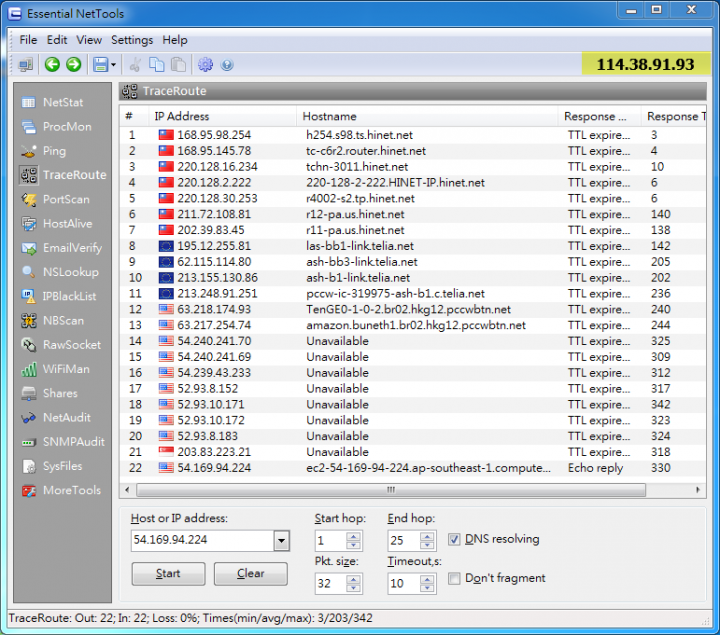Increase the Pkt. size value
The width and height of the screenshot is (720, 635).
pyautogui.click(x=354, y=579)
